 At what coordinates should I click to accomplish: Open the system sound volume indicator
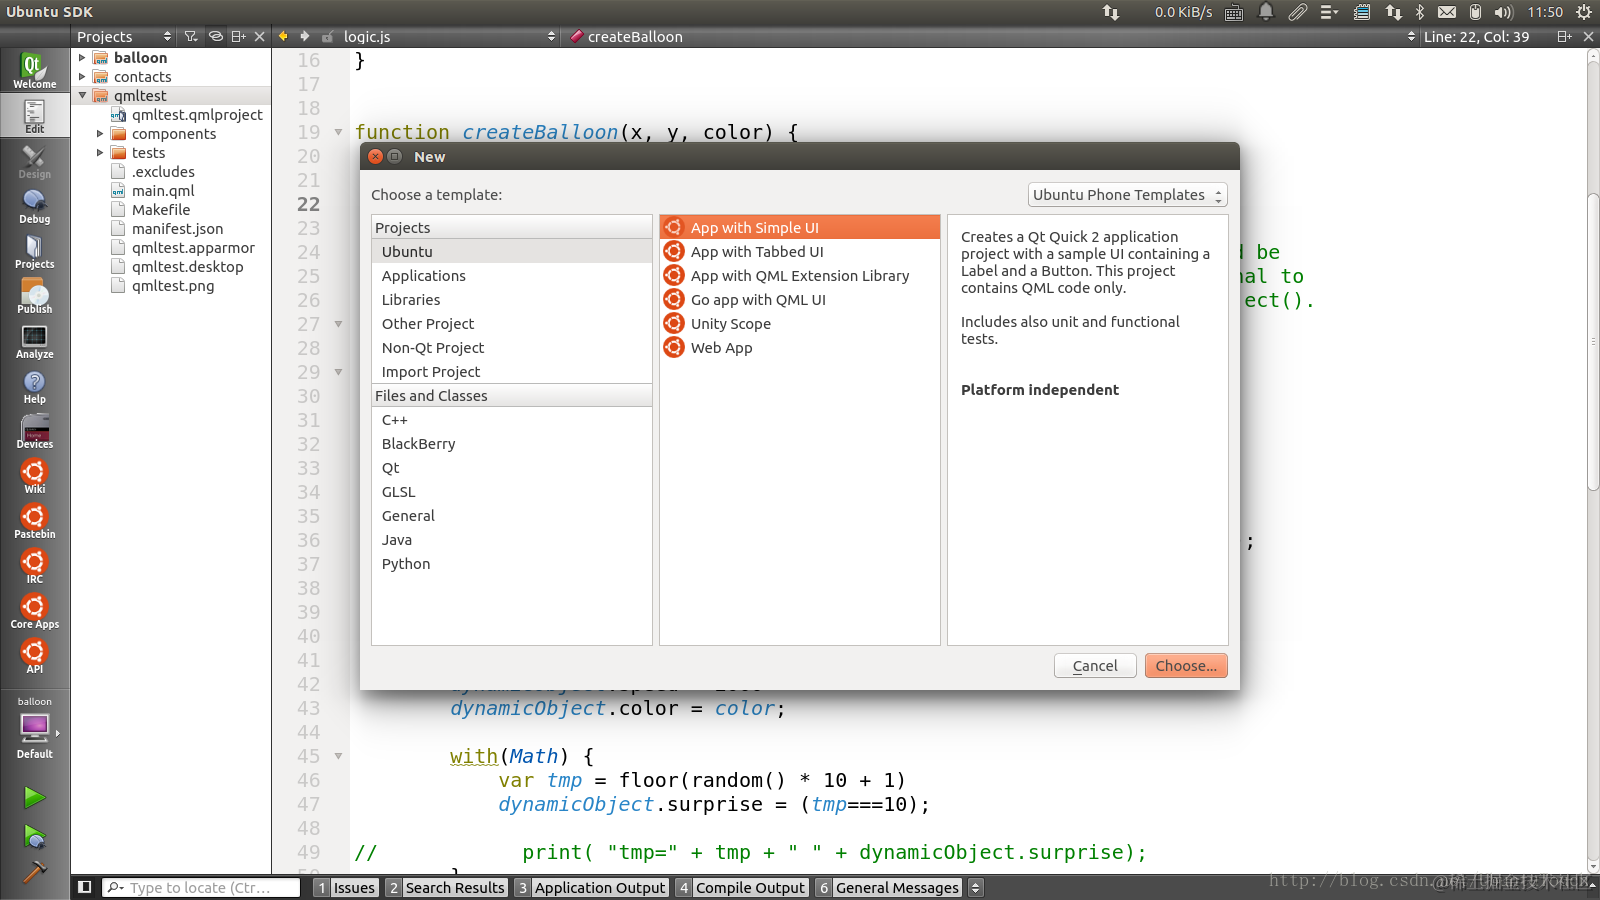tap(1504, 12)
